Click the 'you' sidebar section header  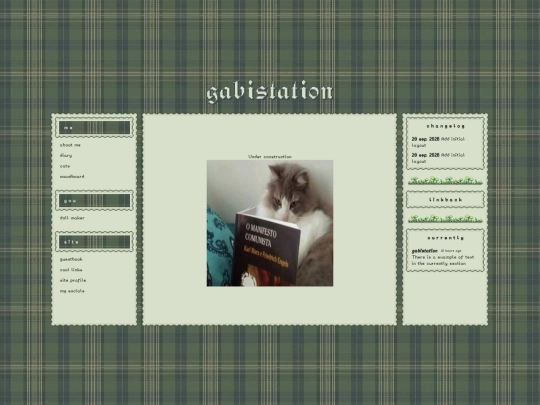coord(94,200)
